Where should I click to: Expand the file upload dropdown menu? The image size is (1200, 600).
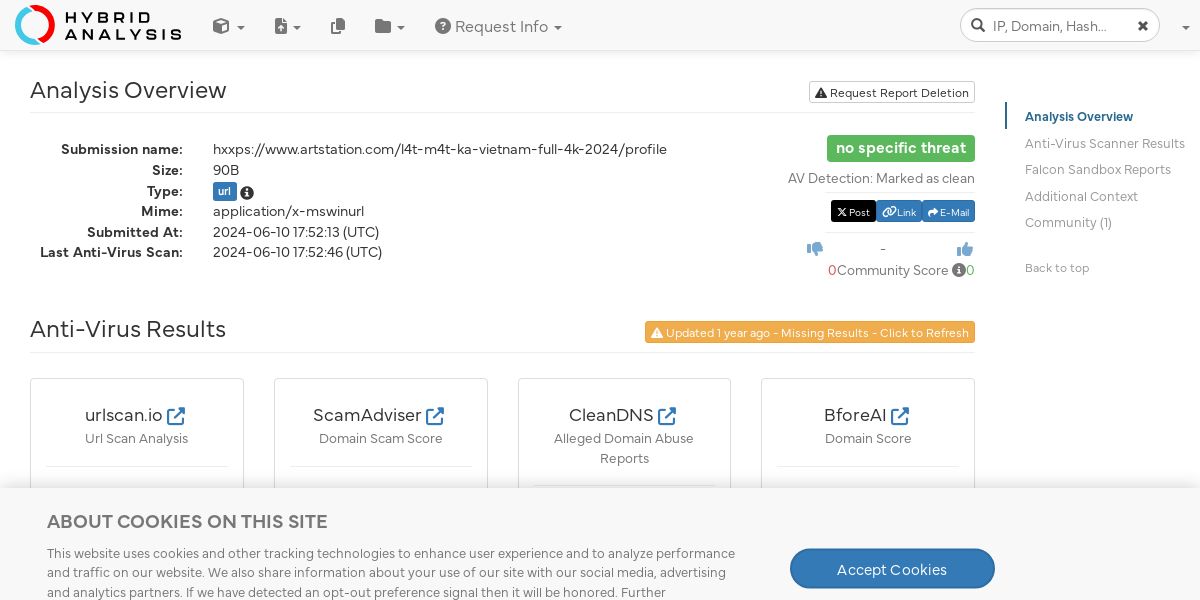pos(288,27)
